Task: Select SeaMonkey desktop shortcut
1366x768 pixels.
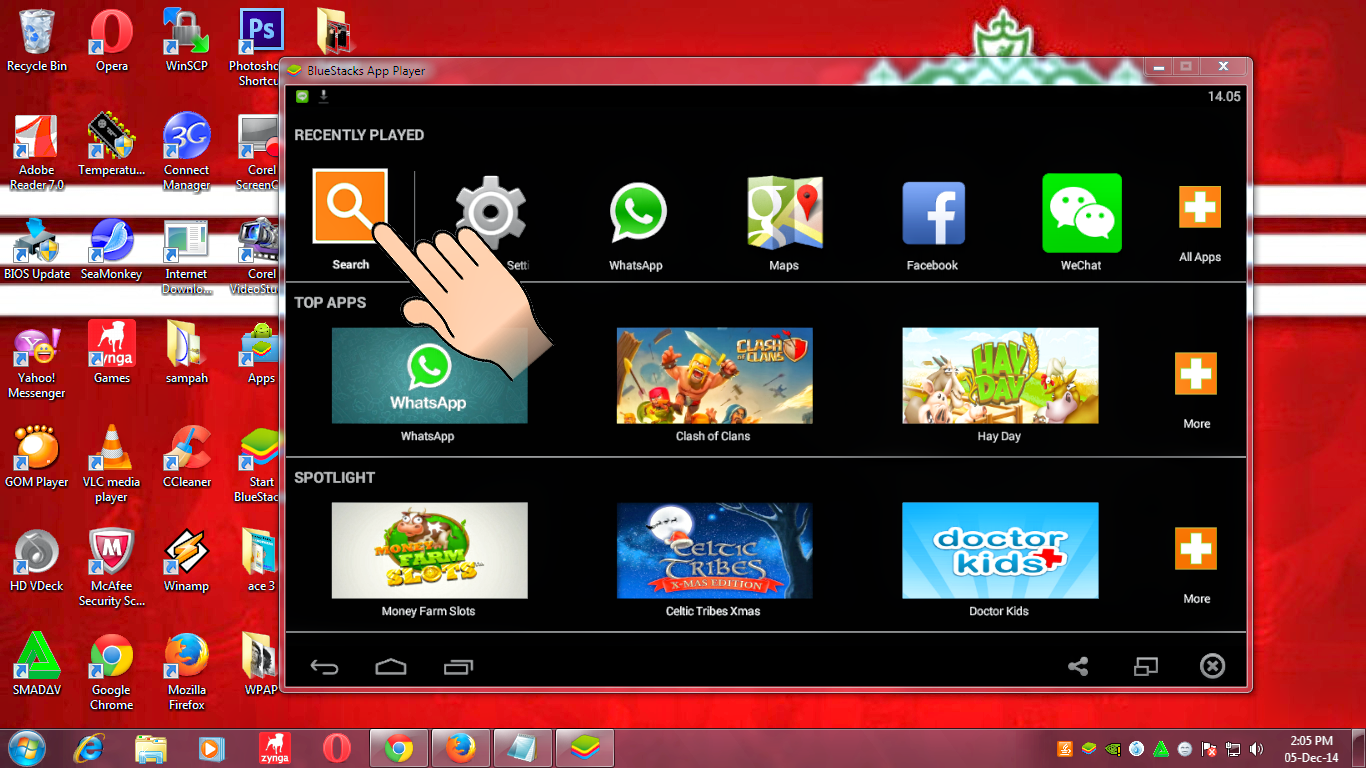Action: pyautogui.click(x=112, y=249)
